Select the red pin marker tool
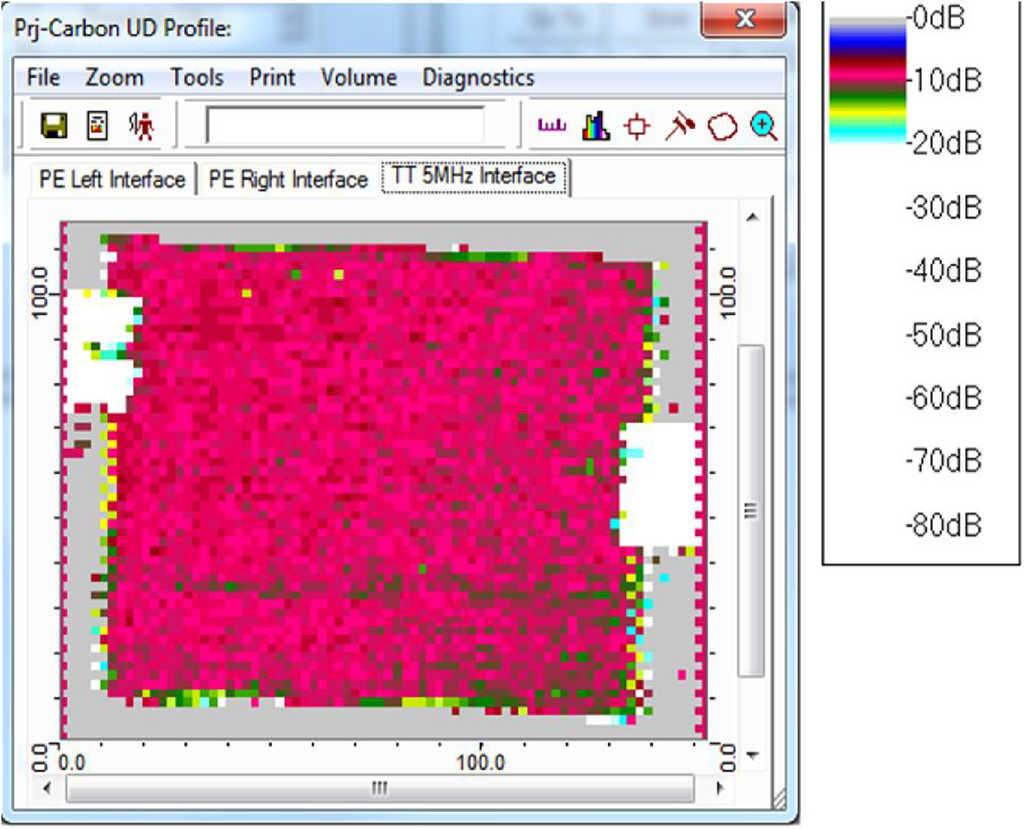 [680, 126]
